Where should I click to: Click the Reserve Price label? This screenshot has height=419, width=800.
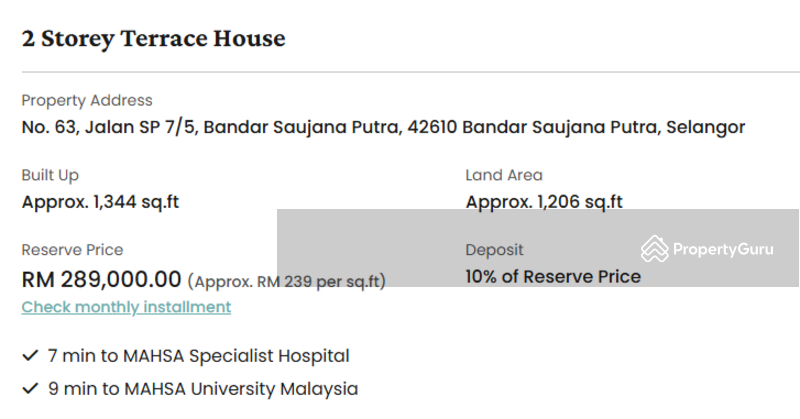[x=72, y=250]
